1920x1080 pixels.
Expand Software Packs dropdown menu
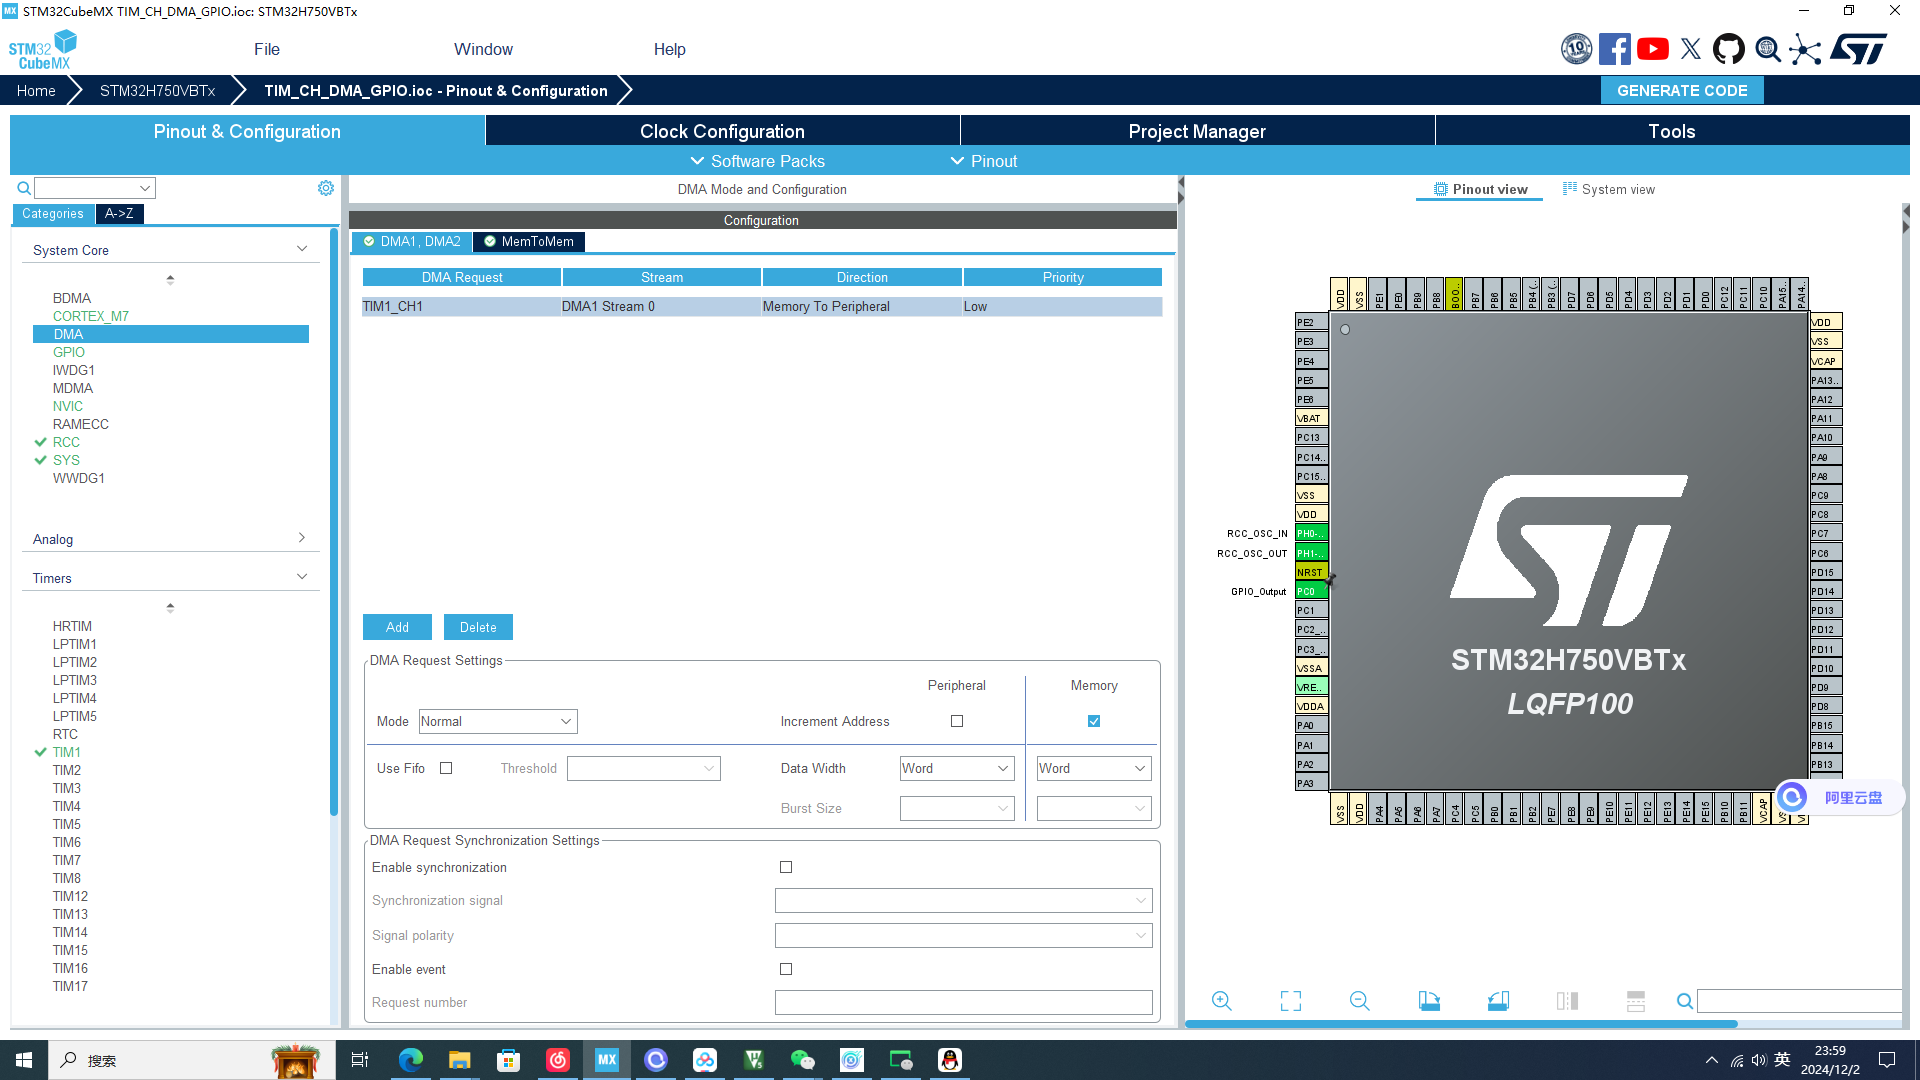758,161
